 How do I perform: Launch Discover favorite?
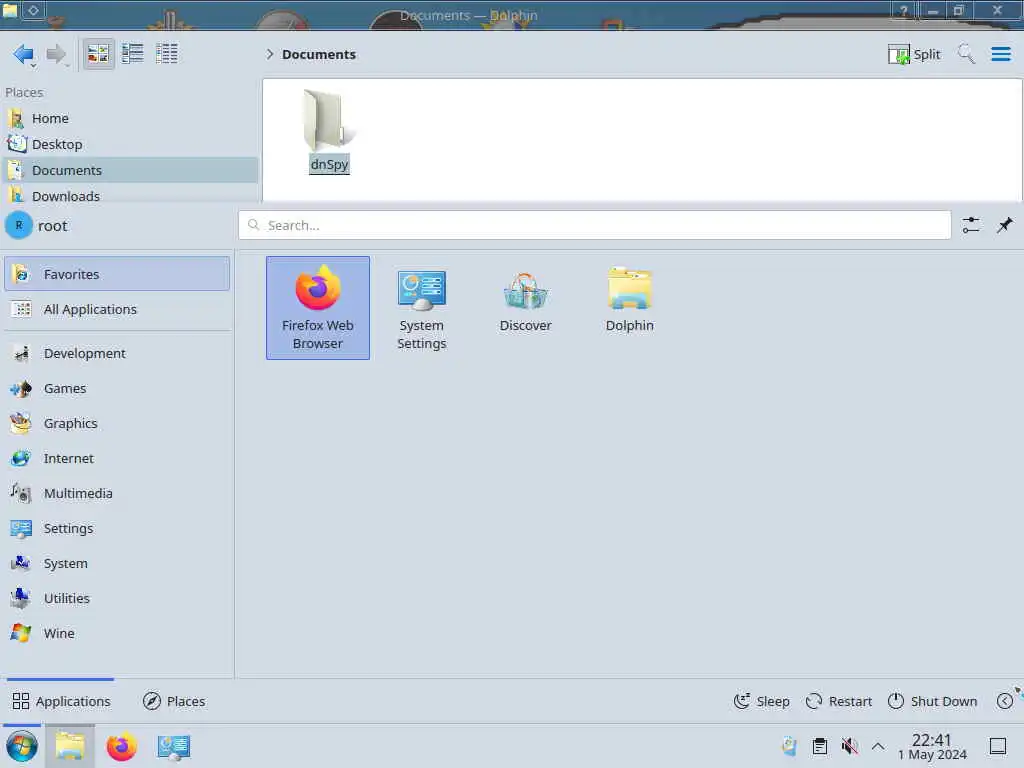point(526,308)
